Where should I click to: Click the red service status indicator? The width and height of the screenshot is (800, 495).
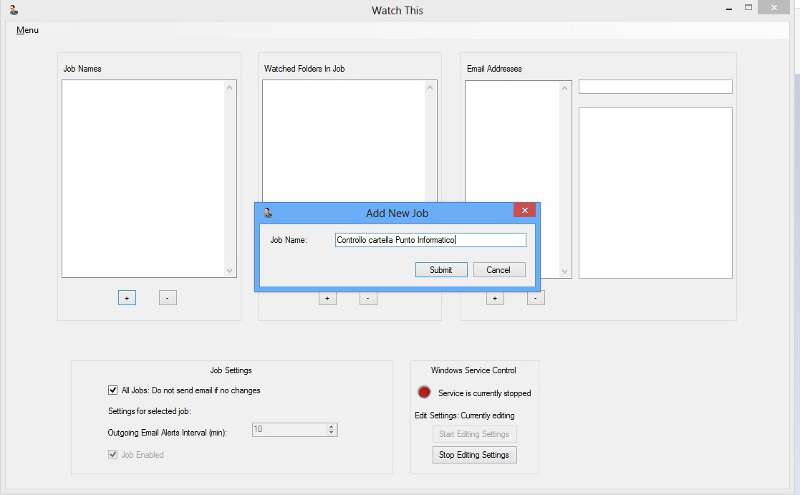[424, 393]
